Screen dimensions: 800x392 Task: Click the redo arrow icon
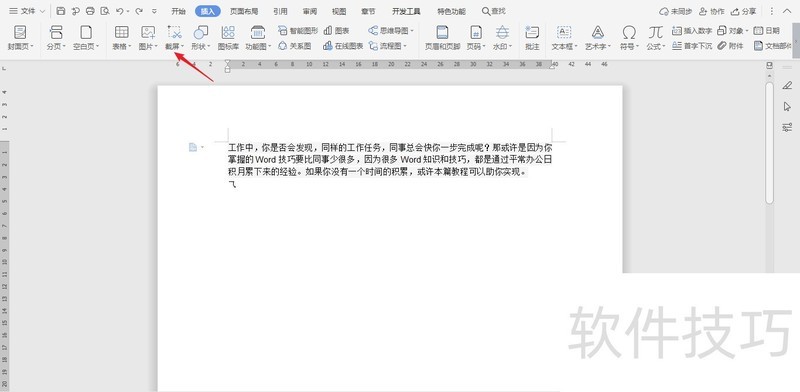139,11
